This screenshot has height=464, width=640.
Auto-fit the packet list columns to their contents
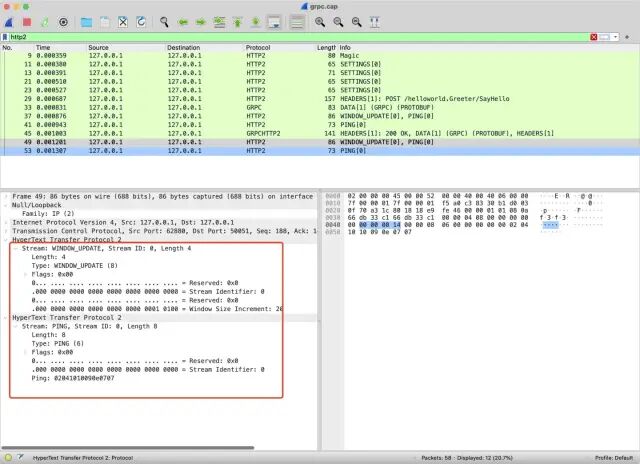375,22
